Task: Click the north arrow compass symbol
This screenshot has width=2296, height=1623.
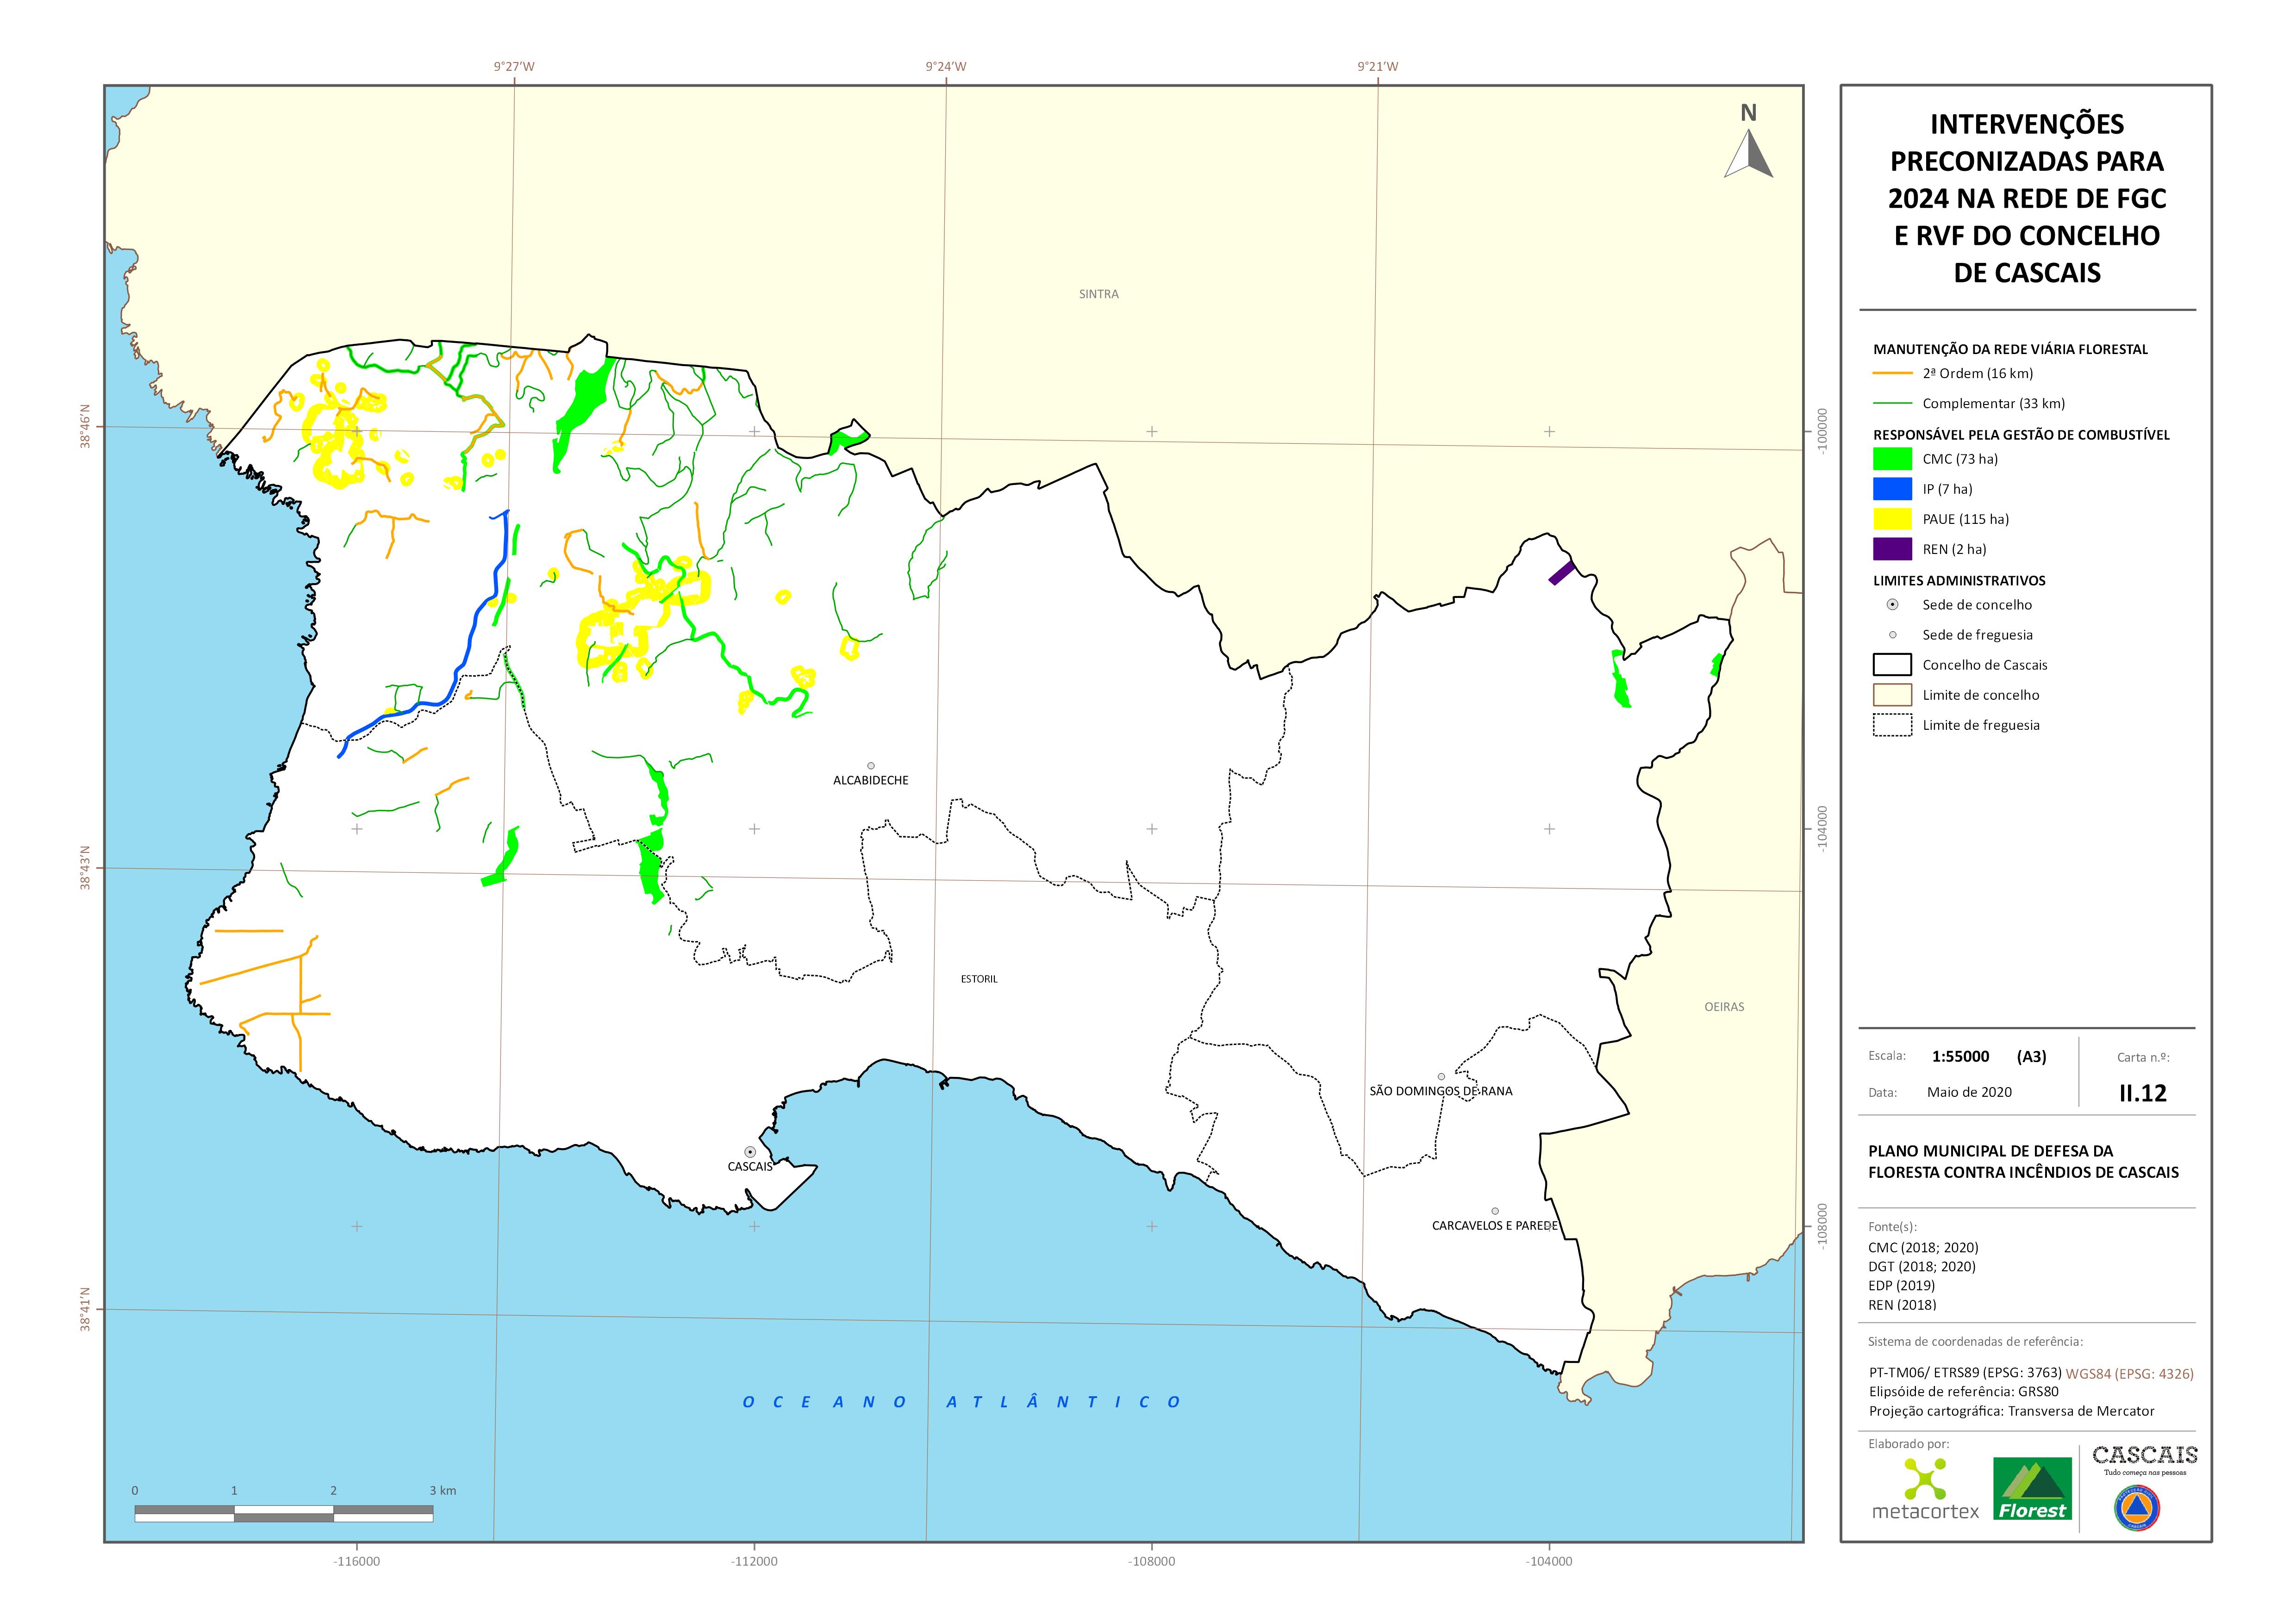Action: (1748, 142)
